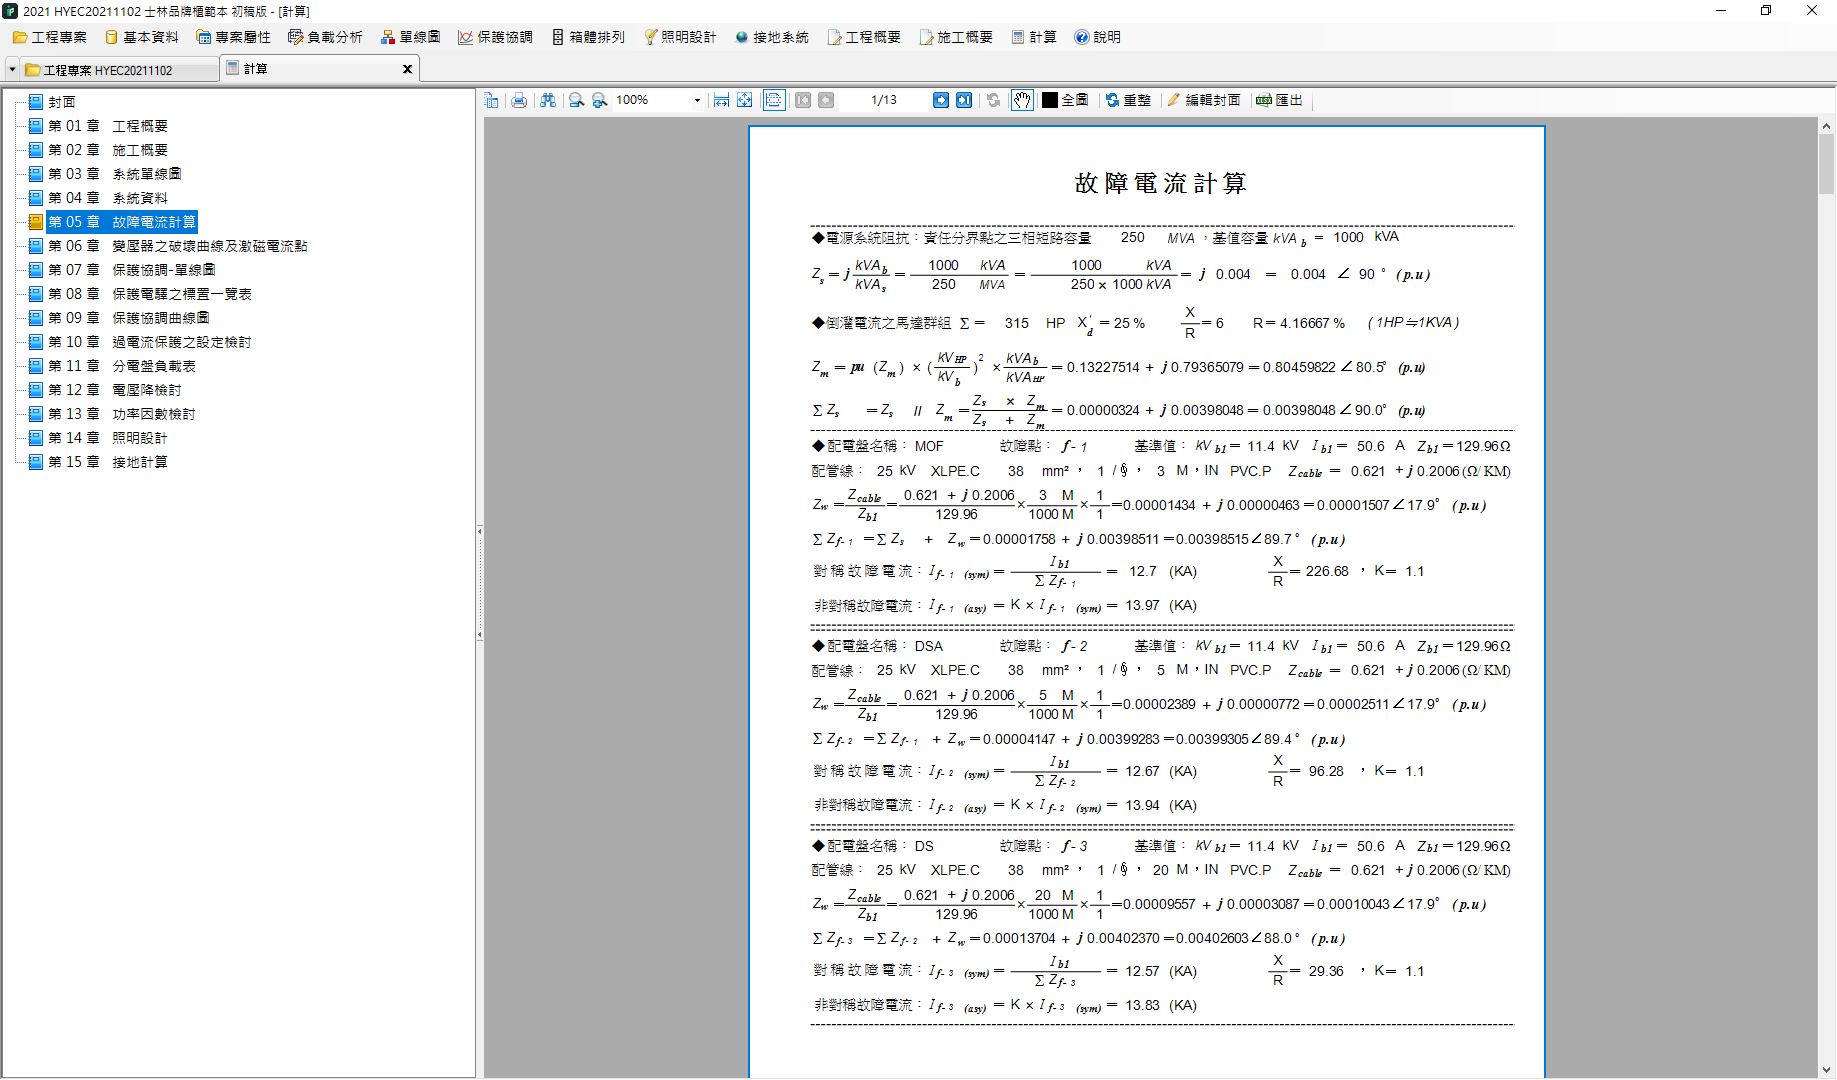1837x1080 pixels.
Task: Click the print icon in viewer toolbar
Action: tap(518, 100)
